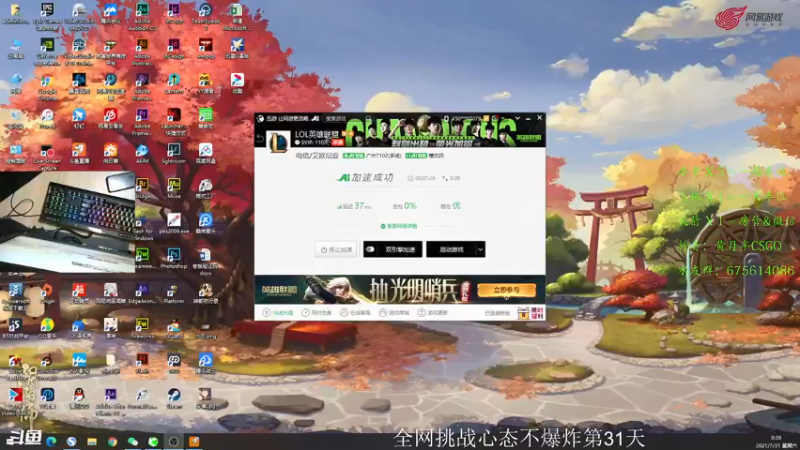Expand the launch game dropdown arrow
This screenshot has width=800, height=450.
480,249
